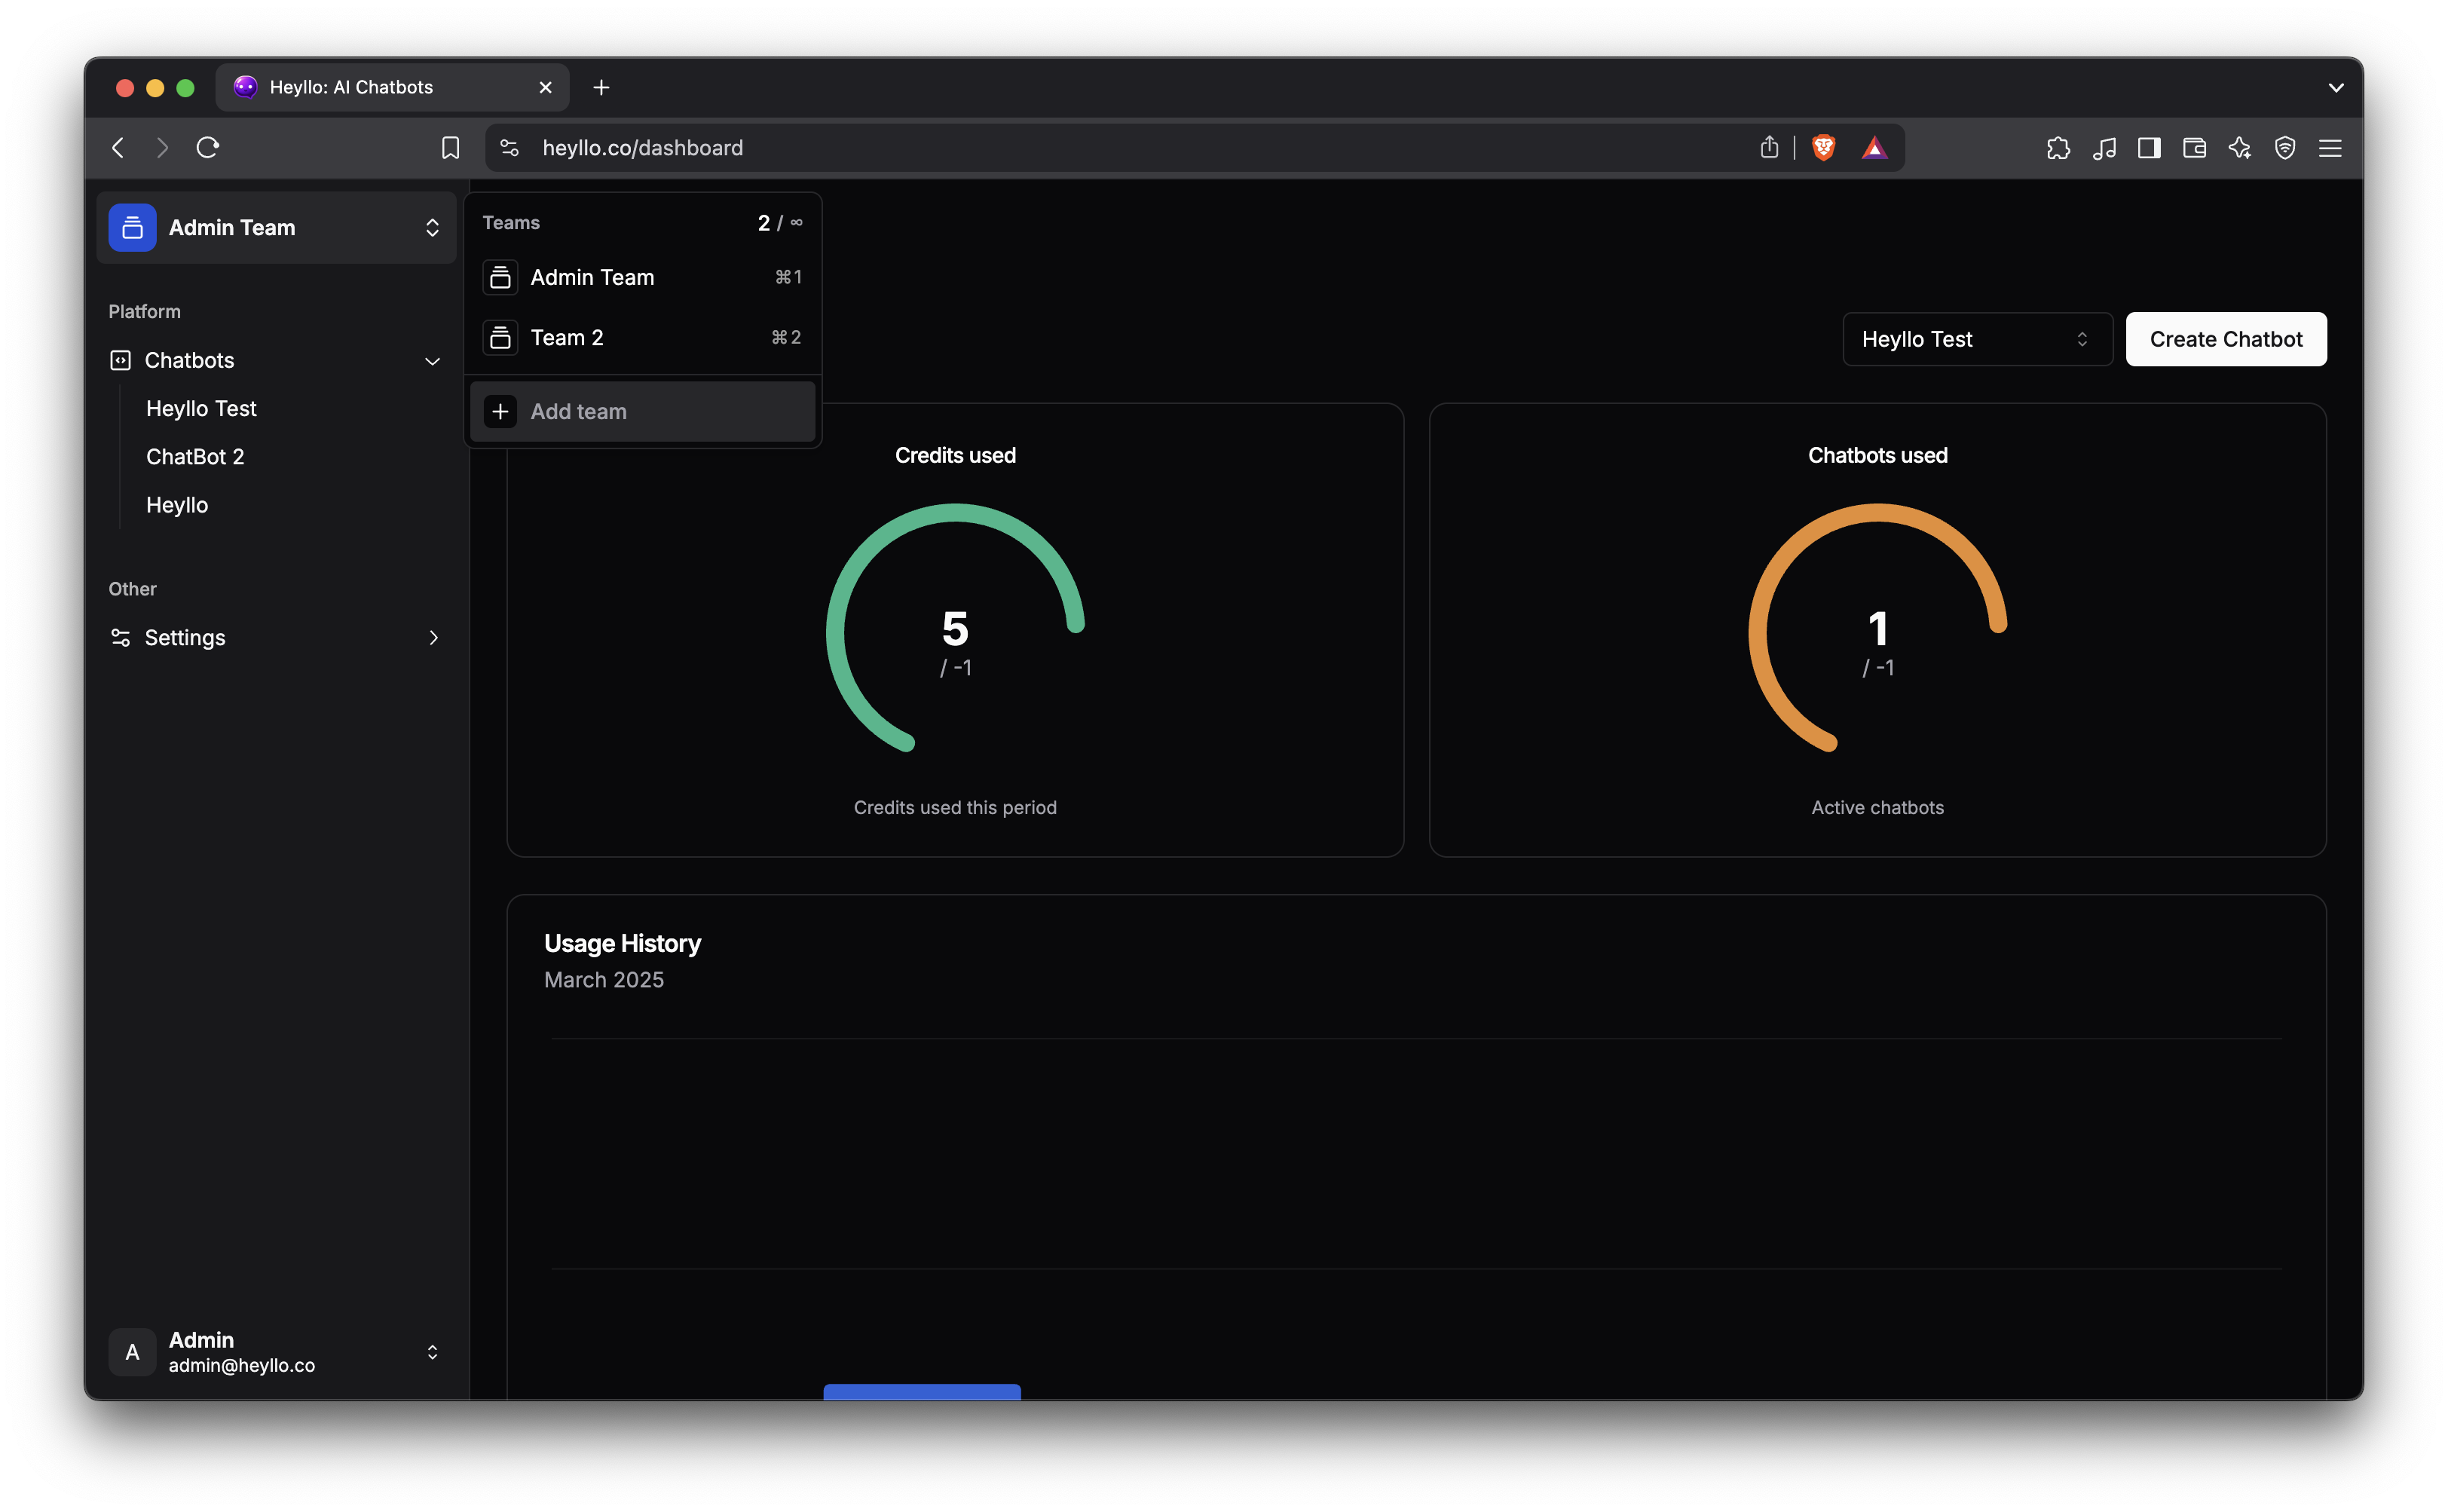Click the Create Chatbot button
2448x1512 pixels.
click(x=2226, y=339)
